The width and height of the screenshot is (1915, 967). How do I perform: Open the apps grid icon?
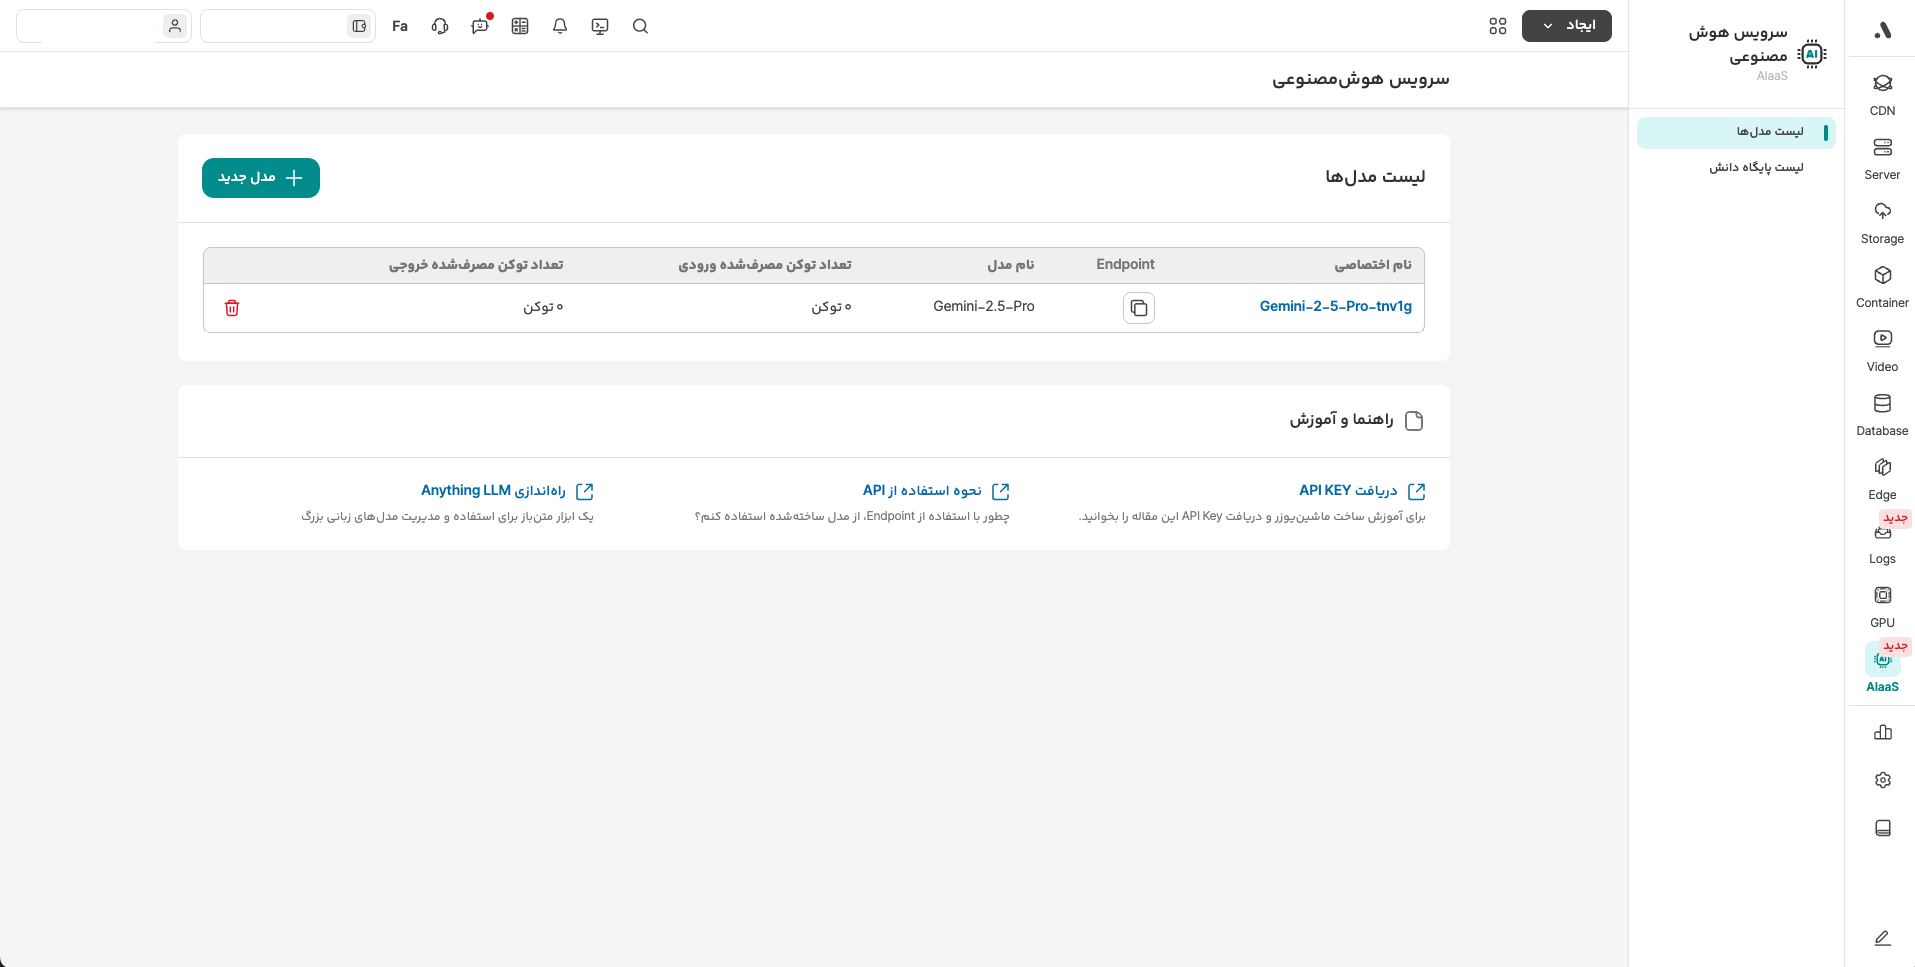tap(1497, 26)
